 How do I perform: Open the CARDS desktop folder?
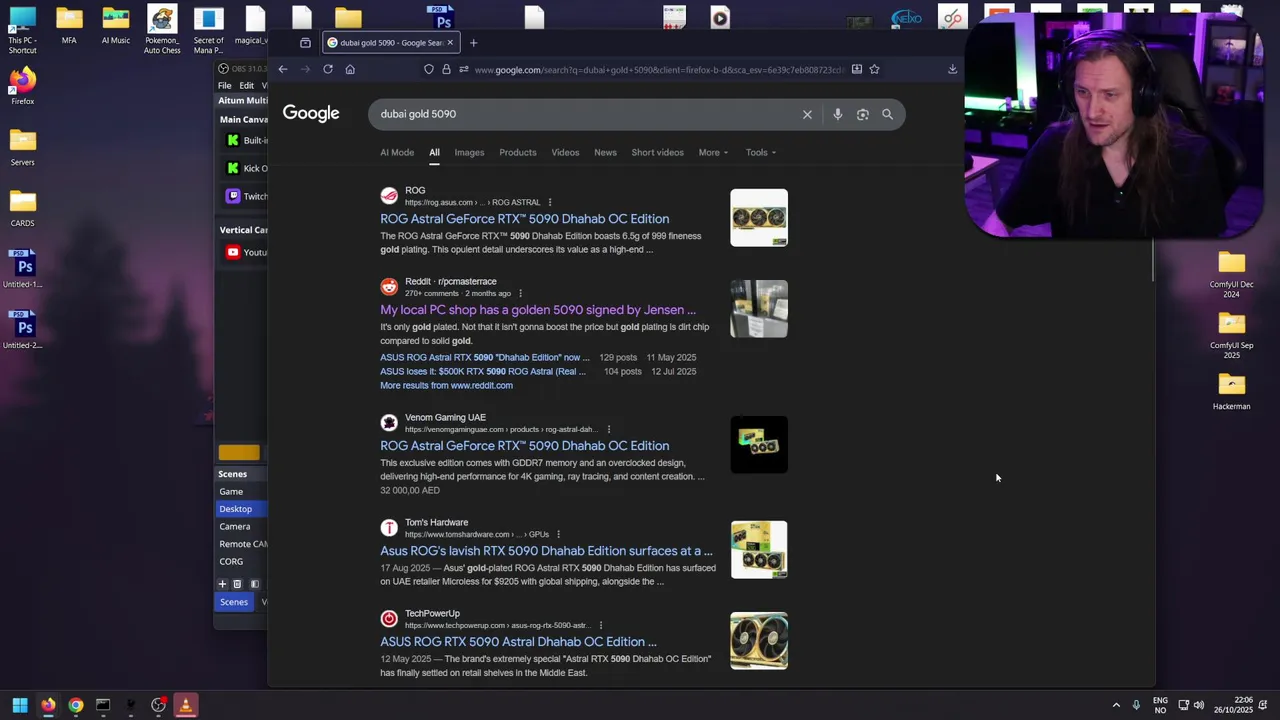22,208
